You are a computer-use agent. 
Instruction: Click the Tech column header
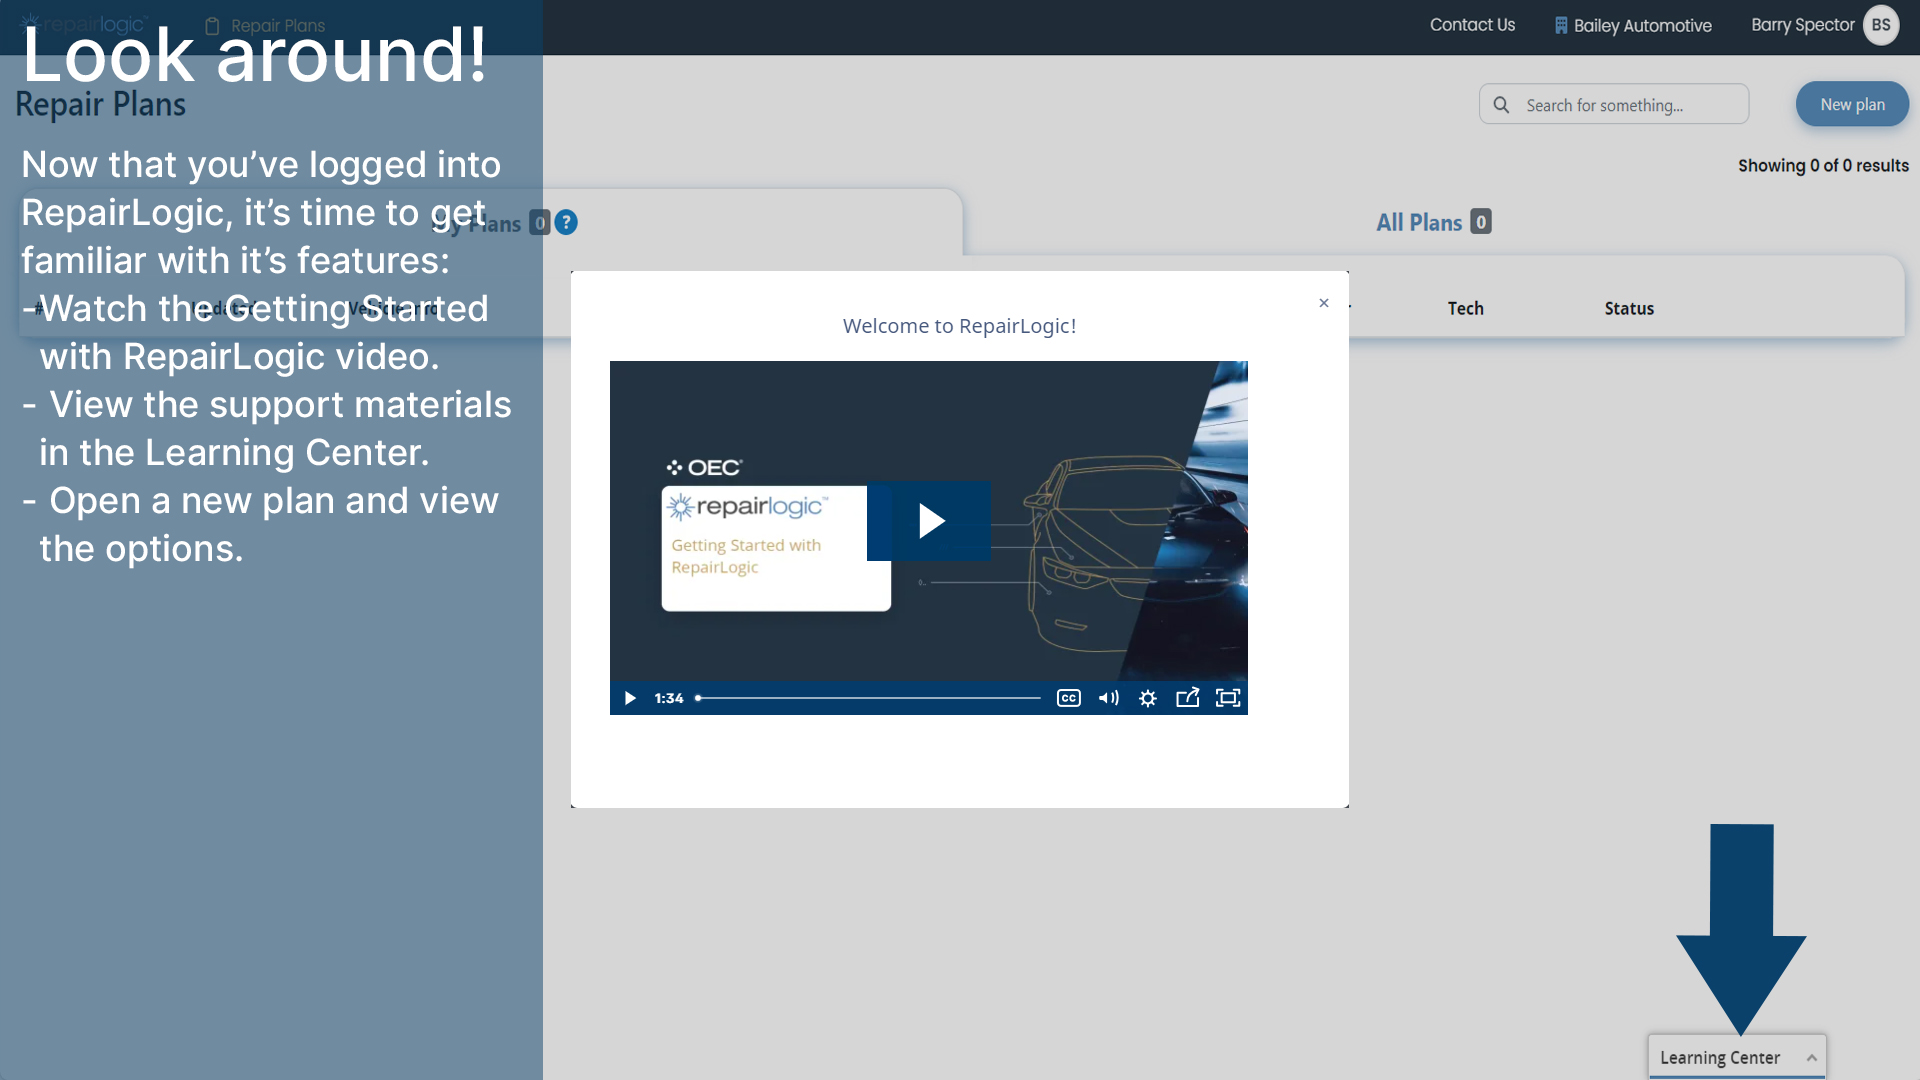tap(1465, 309)
